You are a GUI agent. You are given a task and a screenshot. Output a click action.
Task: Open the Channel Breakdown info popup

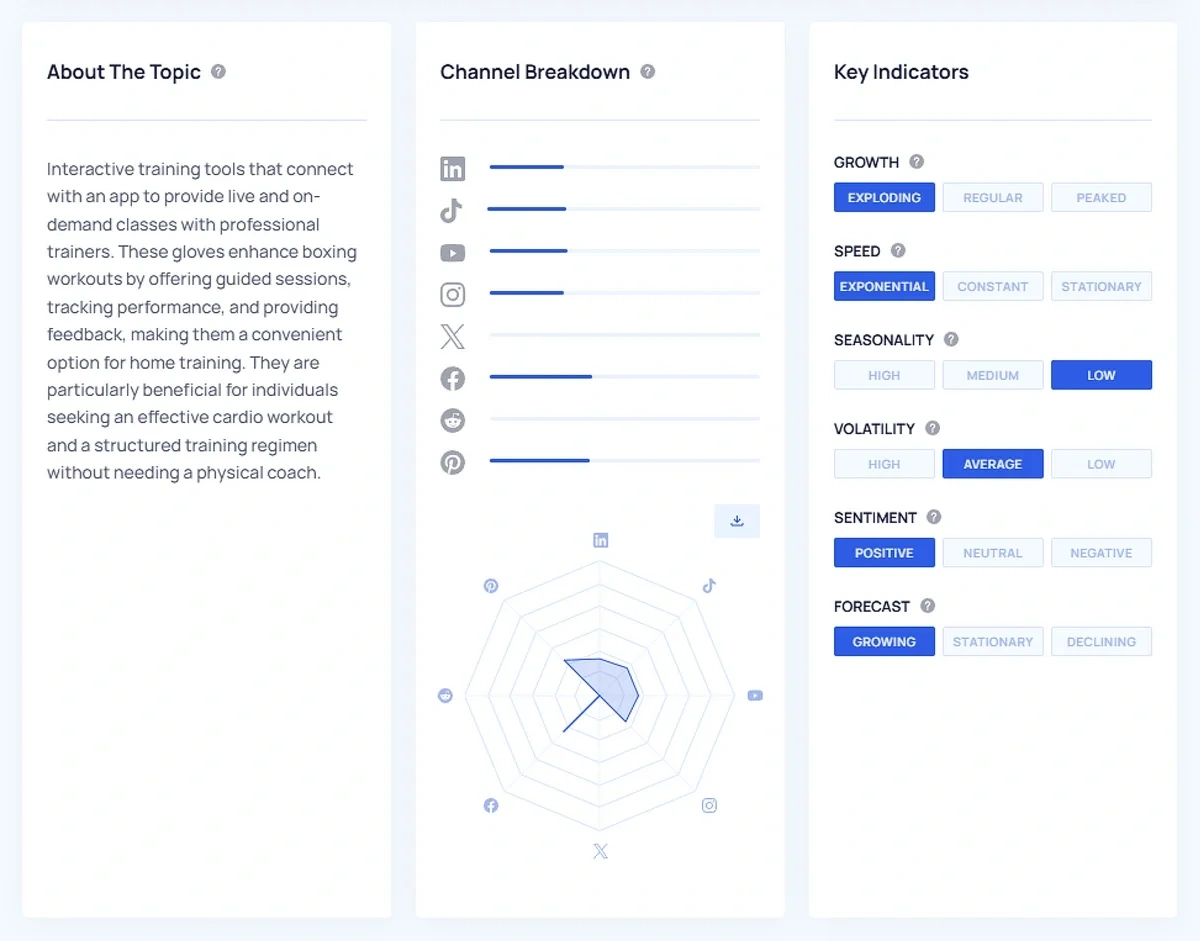647,71
